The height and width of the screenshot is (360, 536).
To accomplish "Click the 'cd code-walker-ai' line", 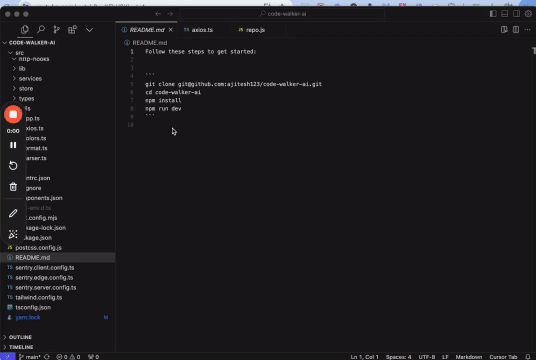I will click(173, 92).
